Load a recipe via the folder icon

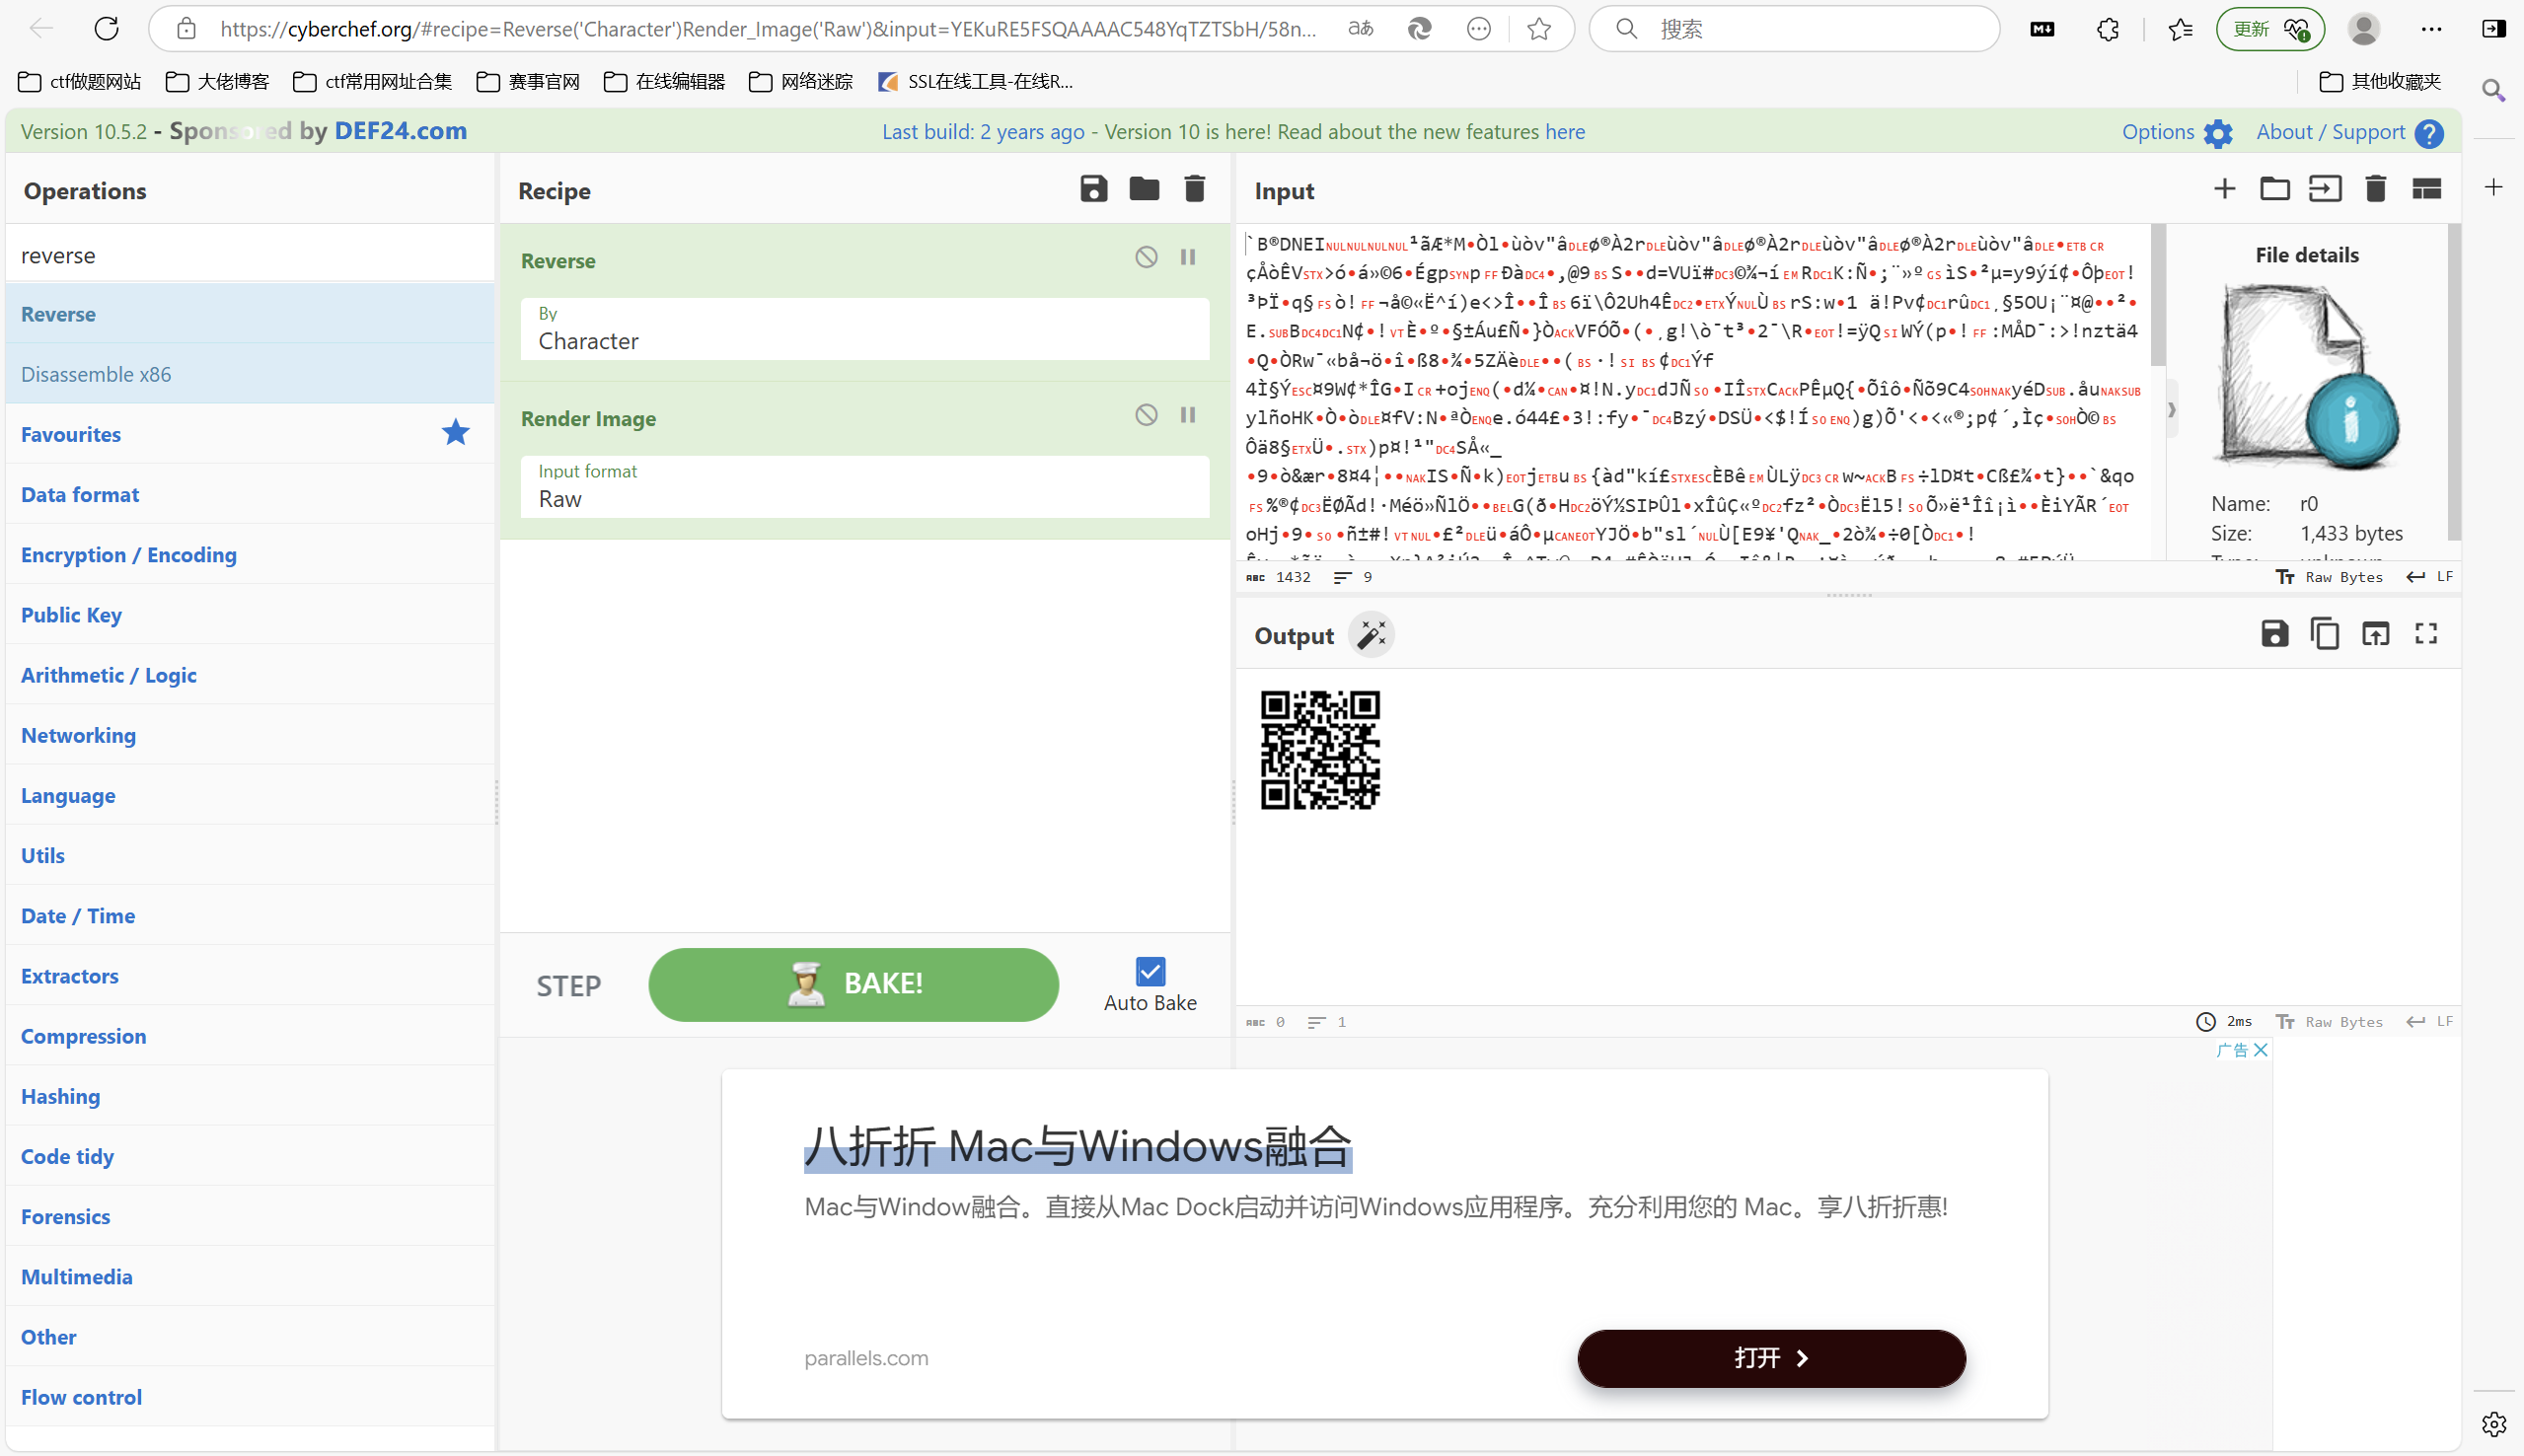click(1144, 189)
